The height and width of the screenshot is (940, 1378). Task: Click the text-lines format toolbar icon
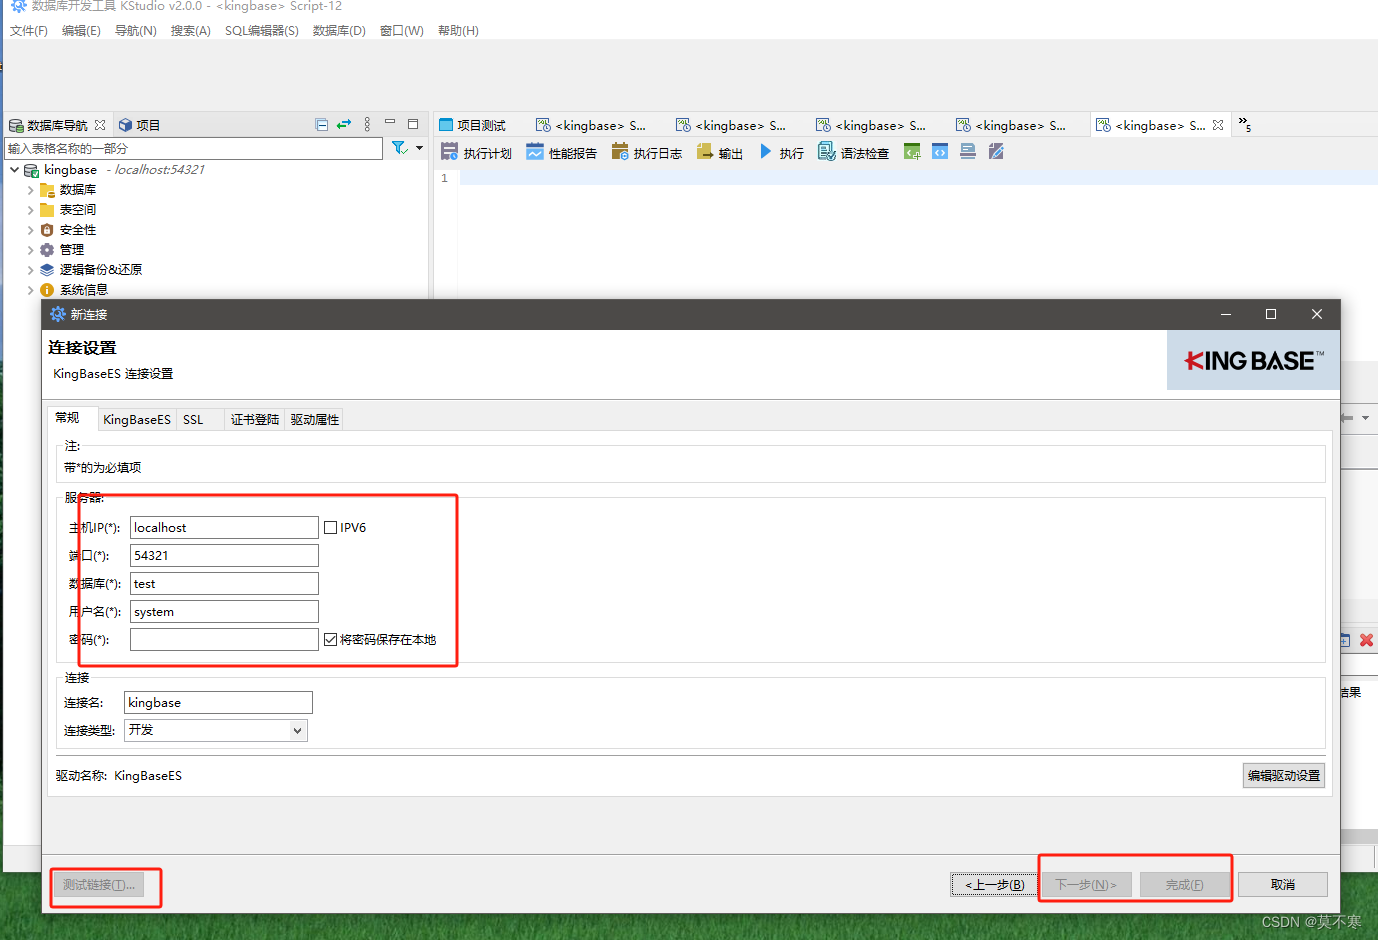[968, 152]
